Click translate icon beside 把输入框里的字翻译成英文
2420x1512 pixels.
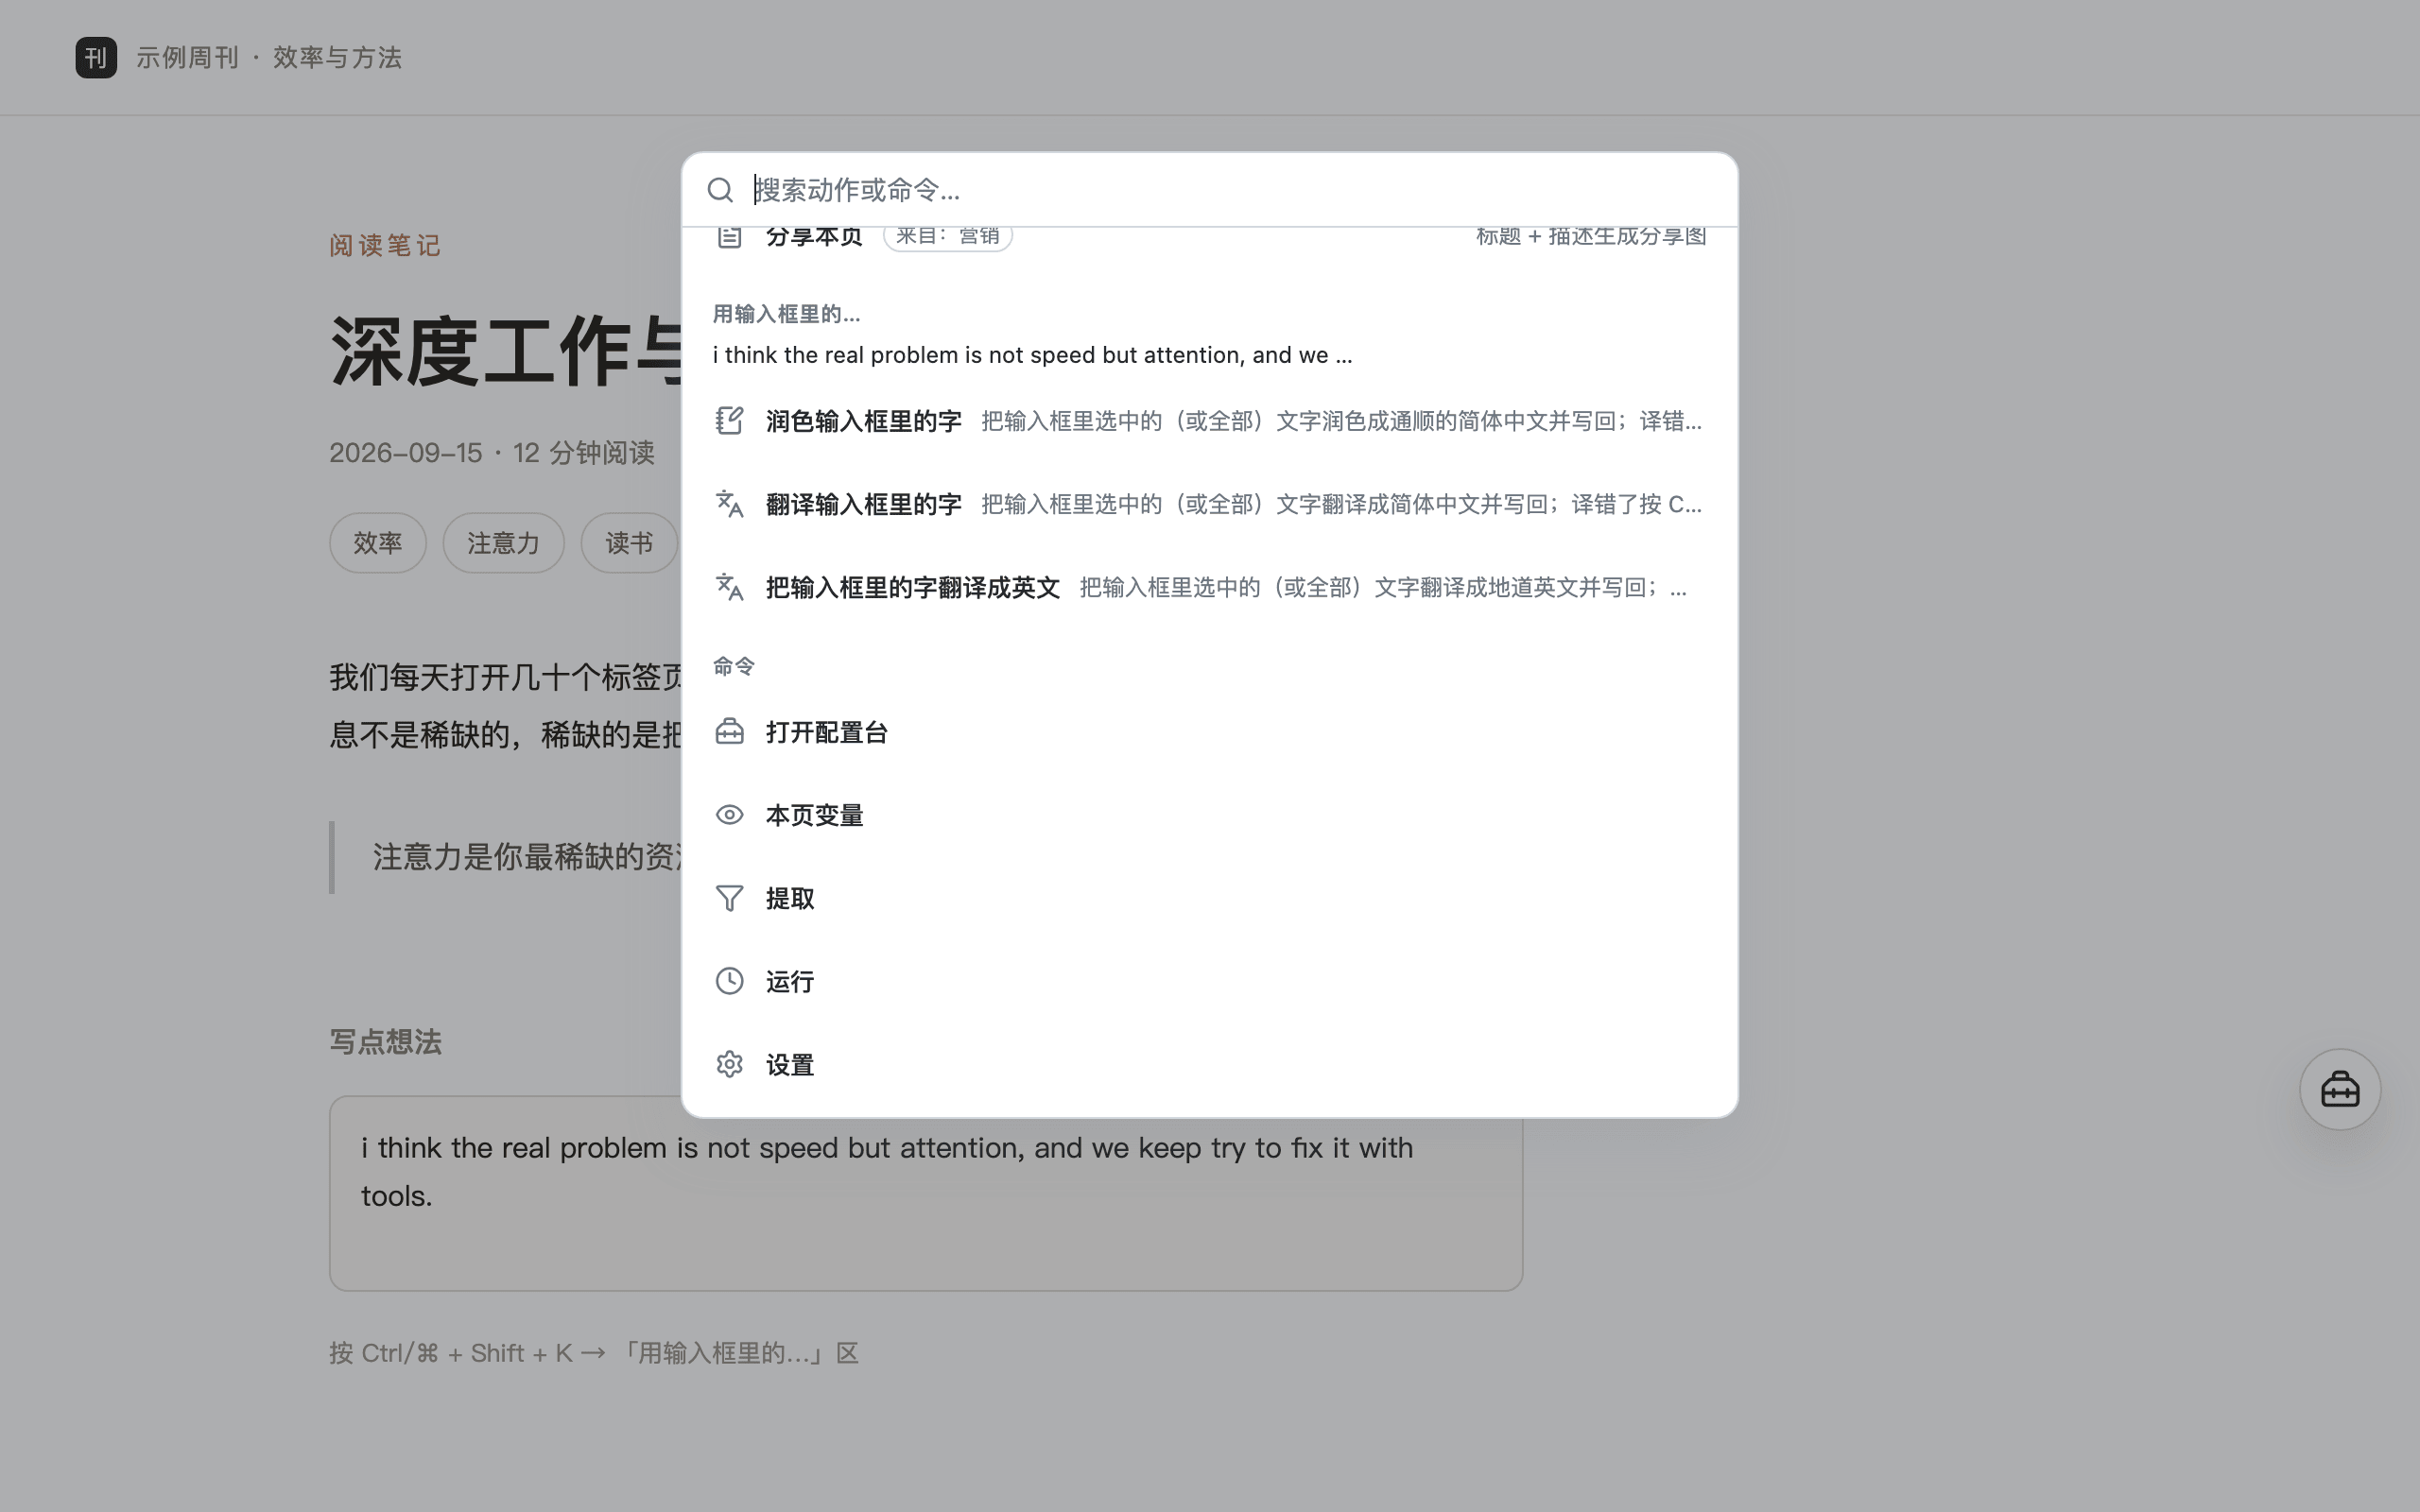coord(729,587)
